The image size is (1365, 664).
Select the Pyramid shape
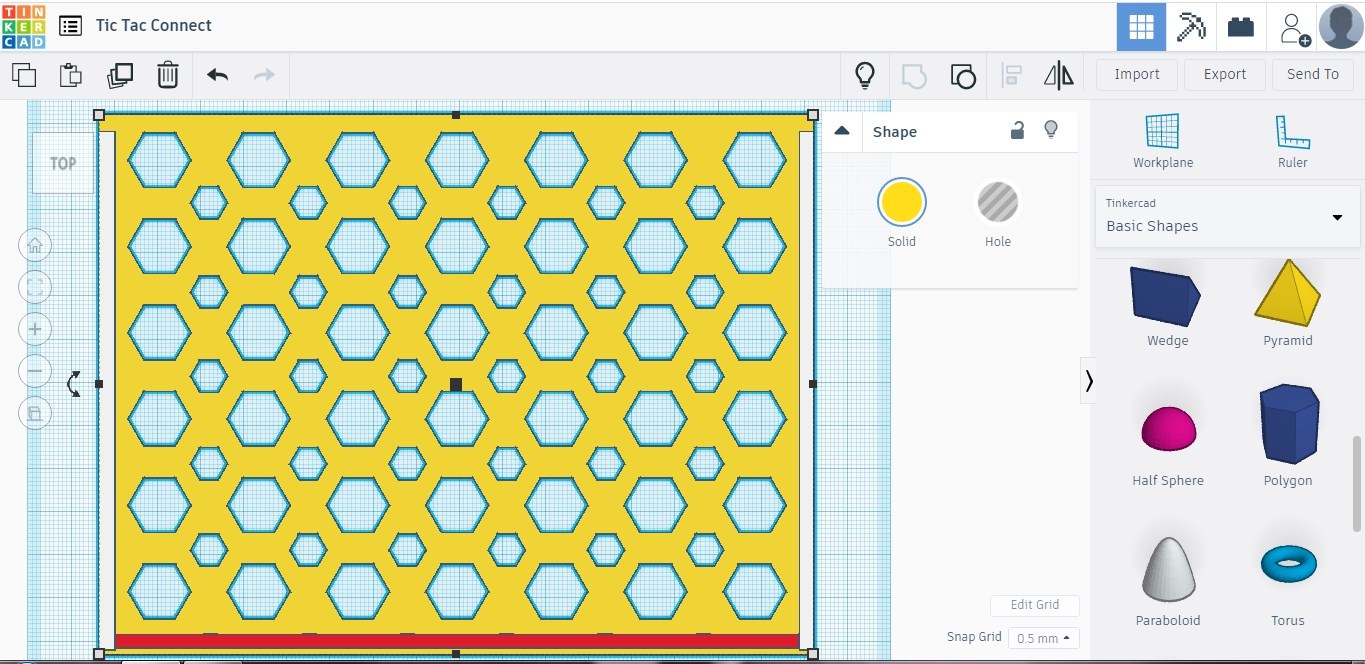click(1288, 303)
